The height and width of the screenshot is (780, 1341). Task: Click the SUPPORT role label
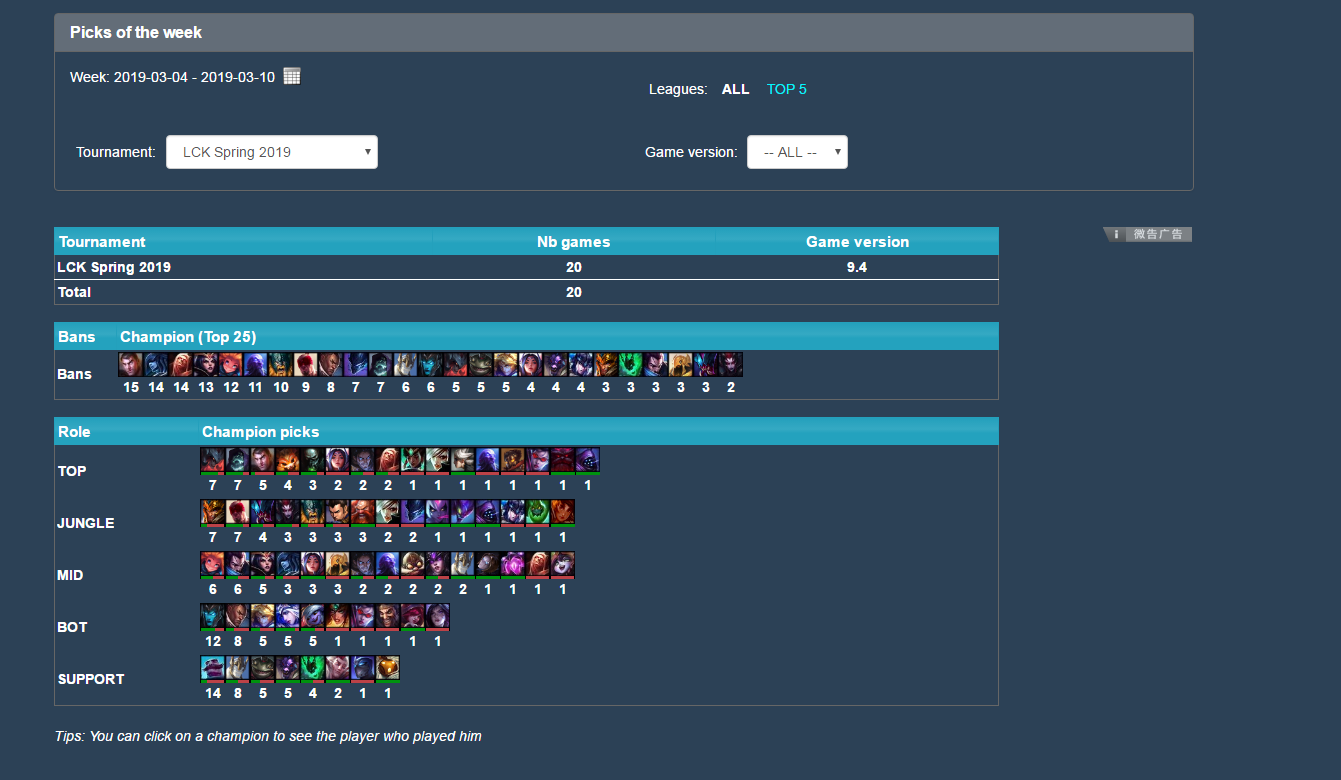point(91,679)
